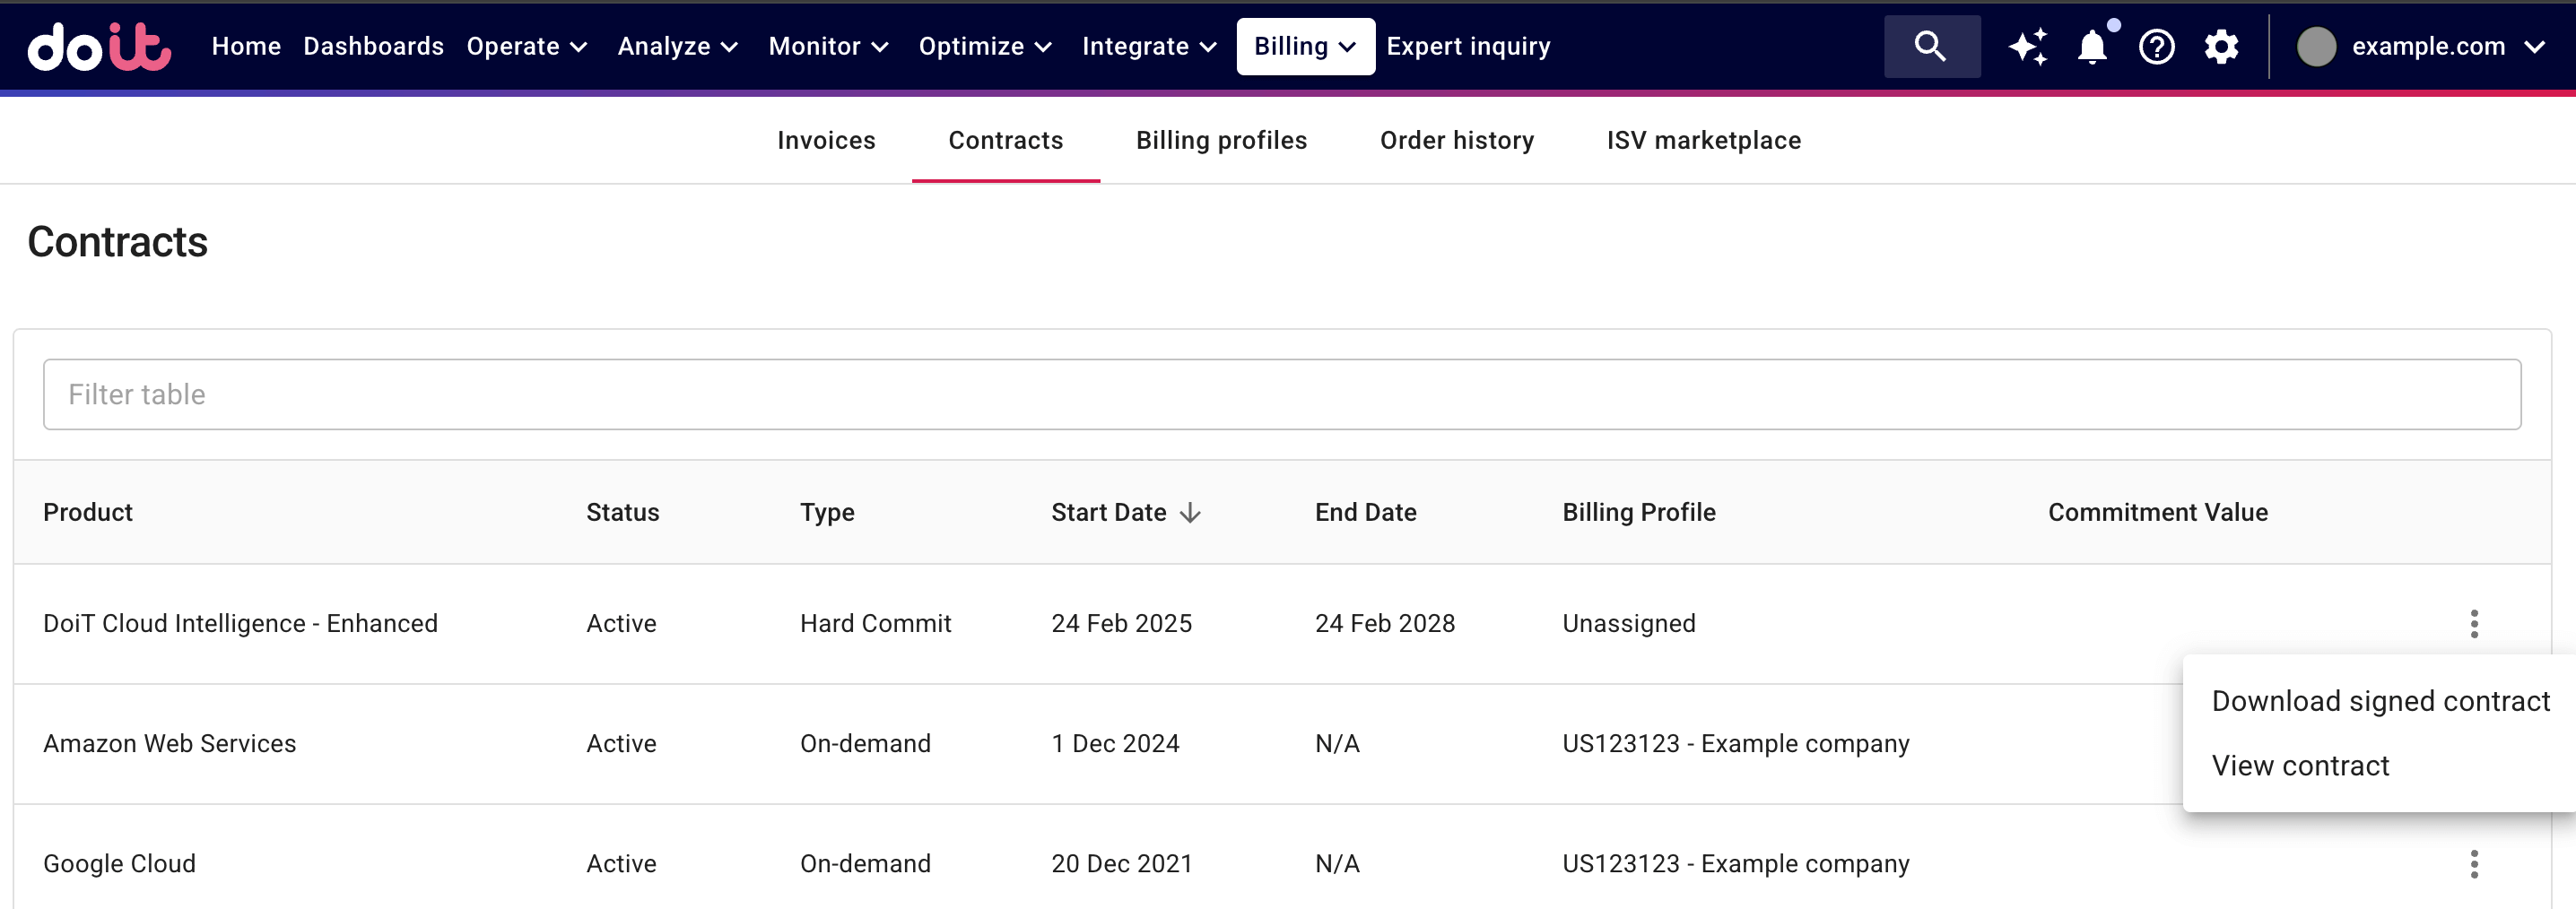The height and width of the screenshot is (909, 2576).
Task: Switch to the Order history tab
Action: tap(1457, 140)
